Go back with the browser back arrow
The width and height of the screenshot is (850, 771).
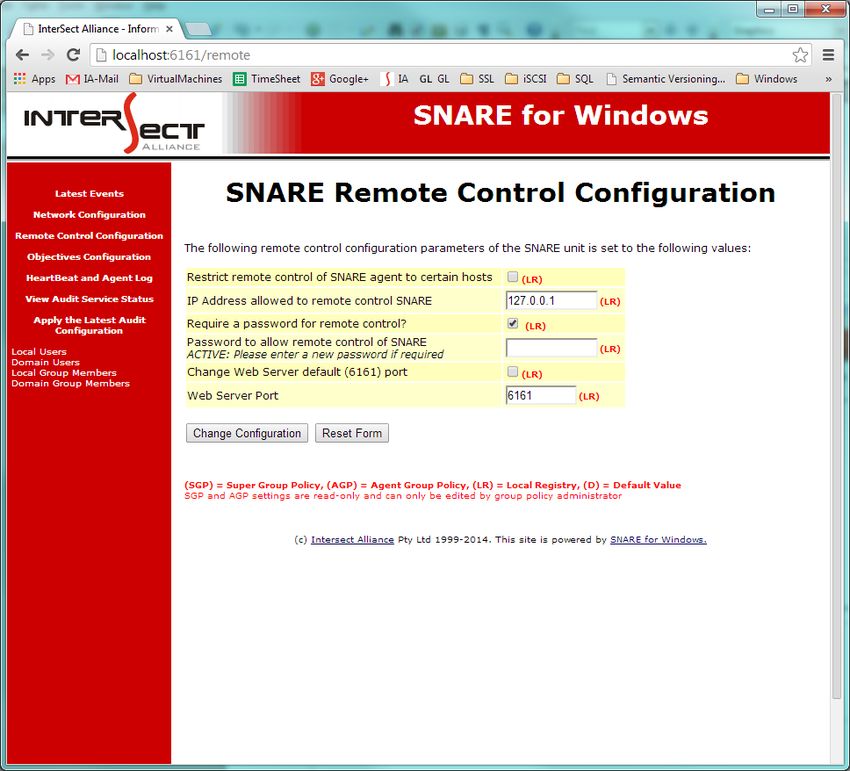click(22, 55)
